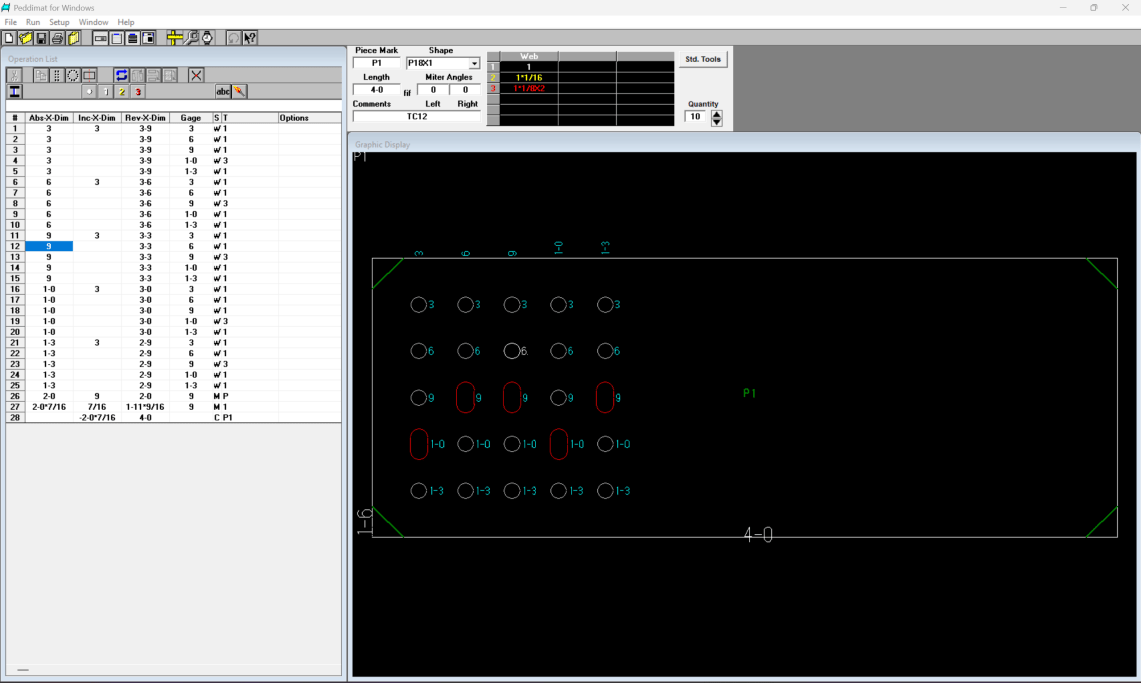Click the context help arrow icon
The height and width of the screenshot is (683, 1141).
tap(249, 38)
